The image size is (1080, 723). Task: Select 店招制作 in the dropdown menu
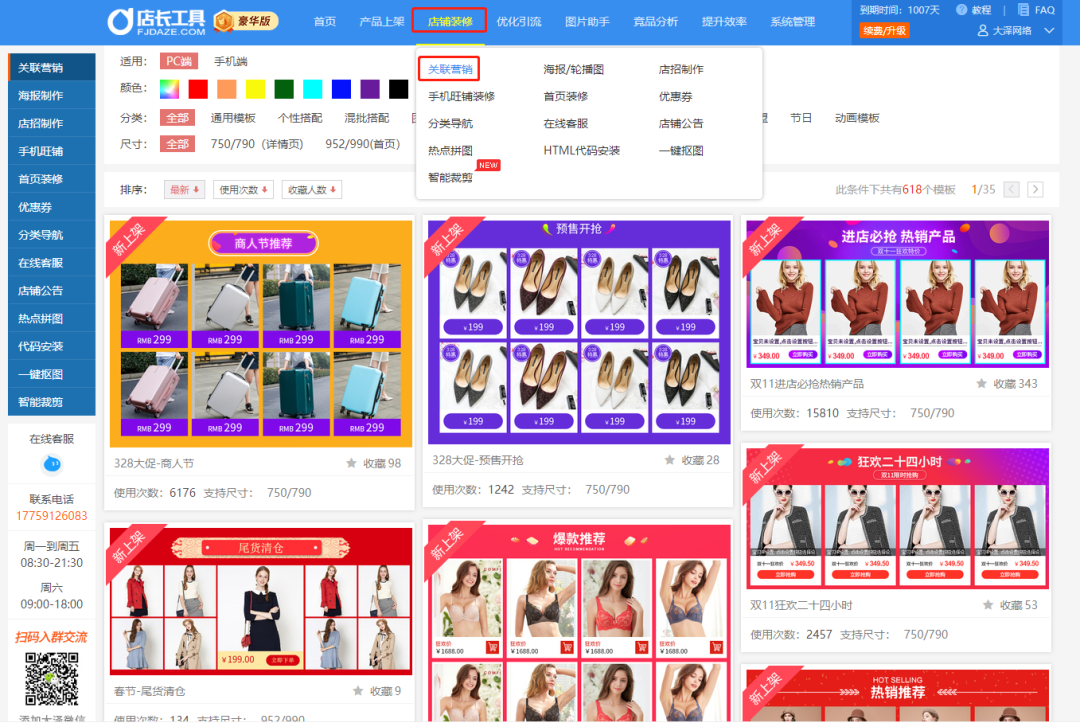click(x=681, y=69)
